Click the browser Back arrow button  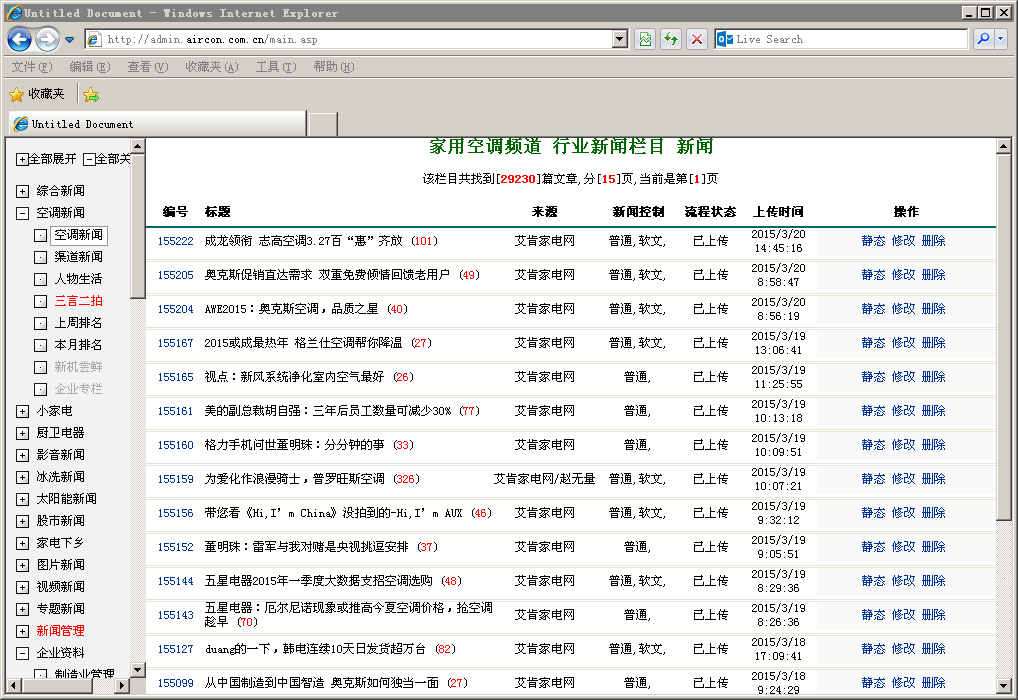tap(19, 40)
